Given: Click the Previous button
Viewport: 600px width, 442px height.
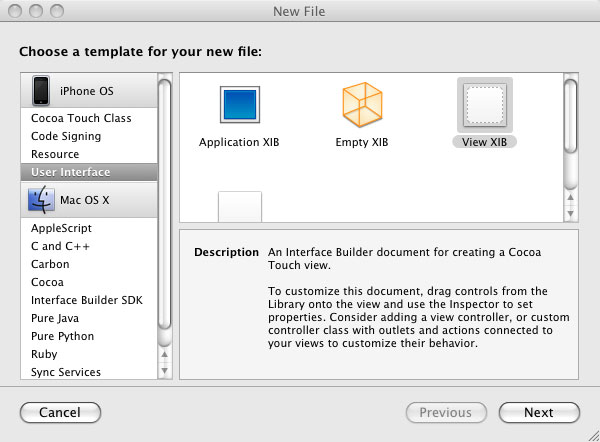Looking at the screenshot, I should point(446,413).
